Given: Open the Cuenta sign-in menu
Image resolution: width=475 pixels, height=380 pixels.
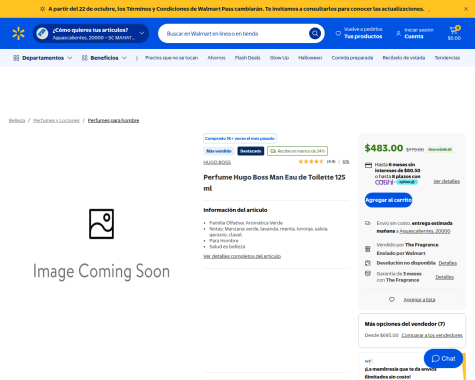Looking at the screenshot, I should [x=414, y=33].
